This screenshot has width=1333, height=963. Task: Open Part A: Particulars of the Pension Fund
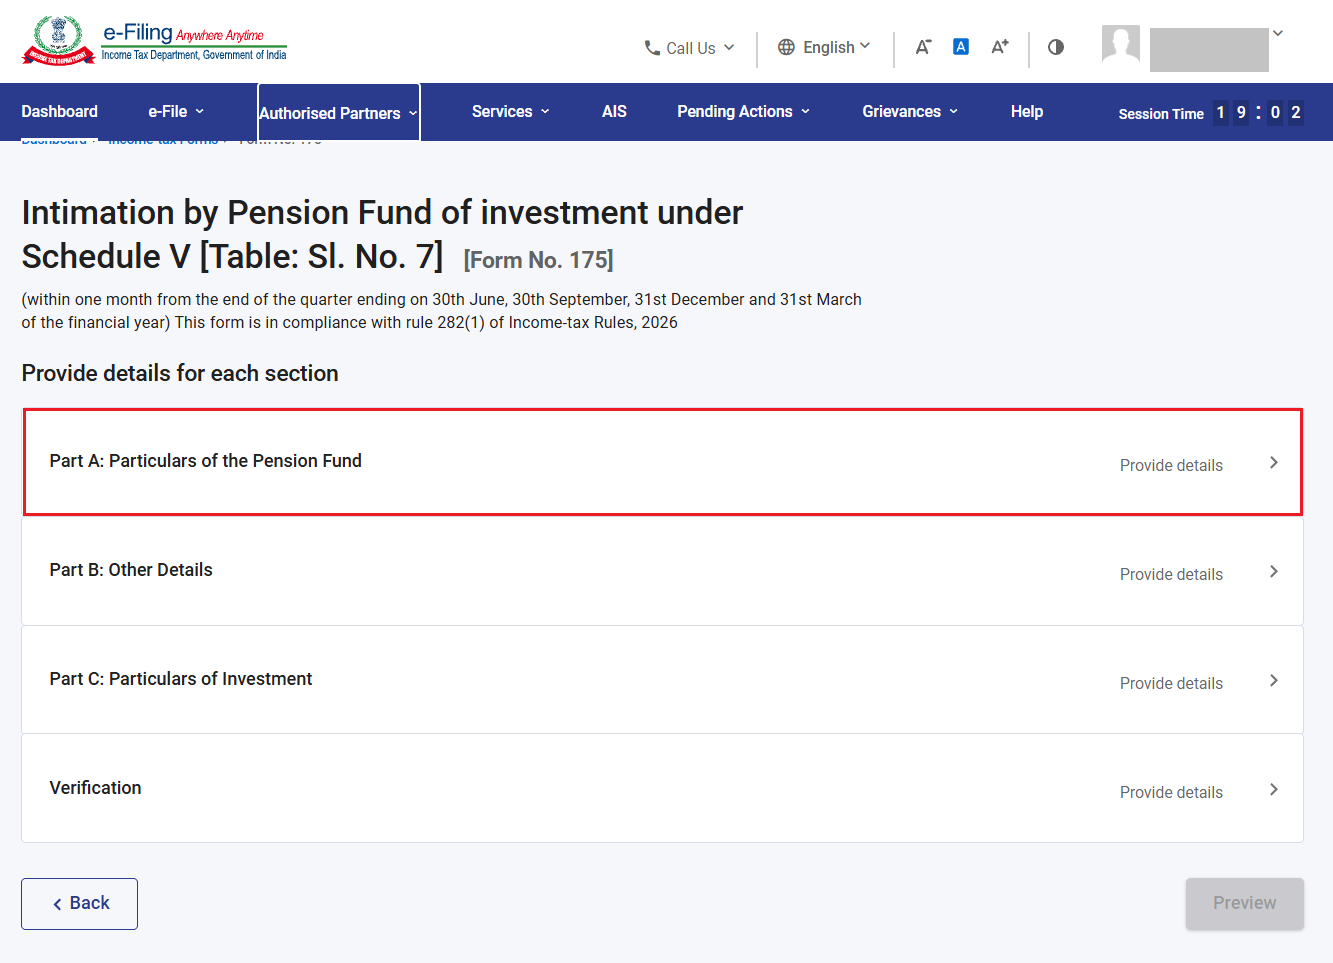(x=663, y=462)
